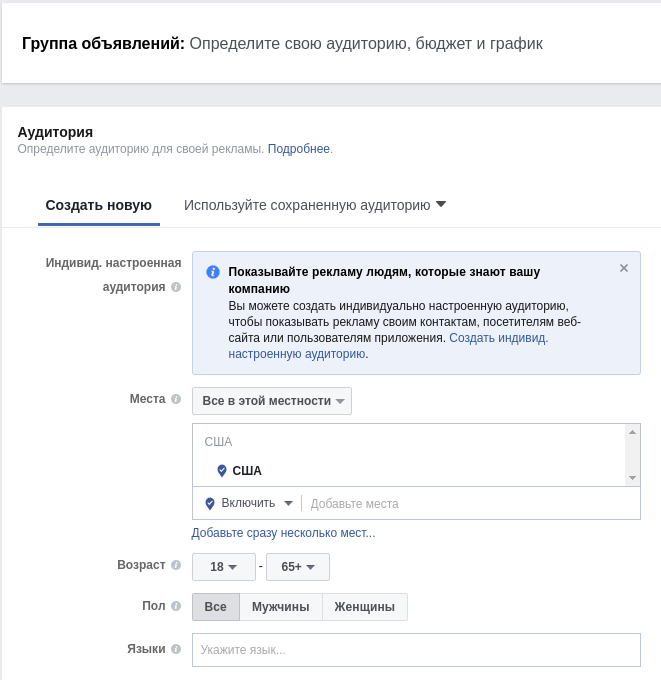
Task: Open minimum age 18 dropdown
Action: (x=224, y=567)
